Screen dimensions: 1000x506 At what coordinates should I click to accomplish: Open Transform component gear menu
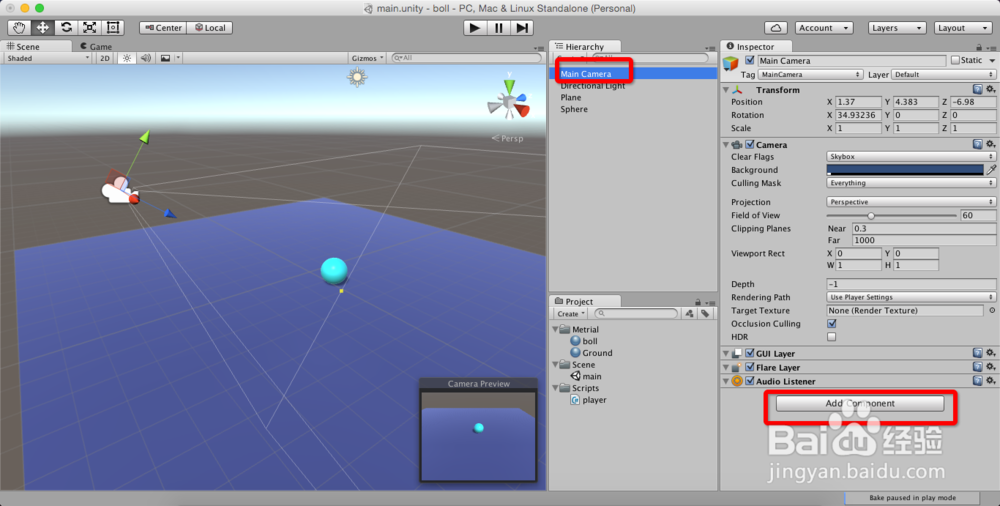[990, 90]
